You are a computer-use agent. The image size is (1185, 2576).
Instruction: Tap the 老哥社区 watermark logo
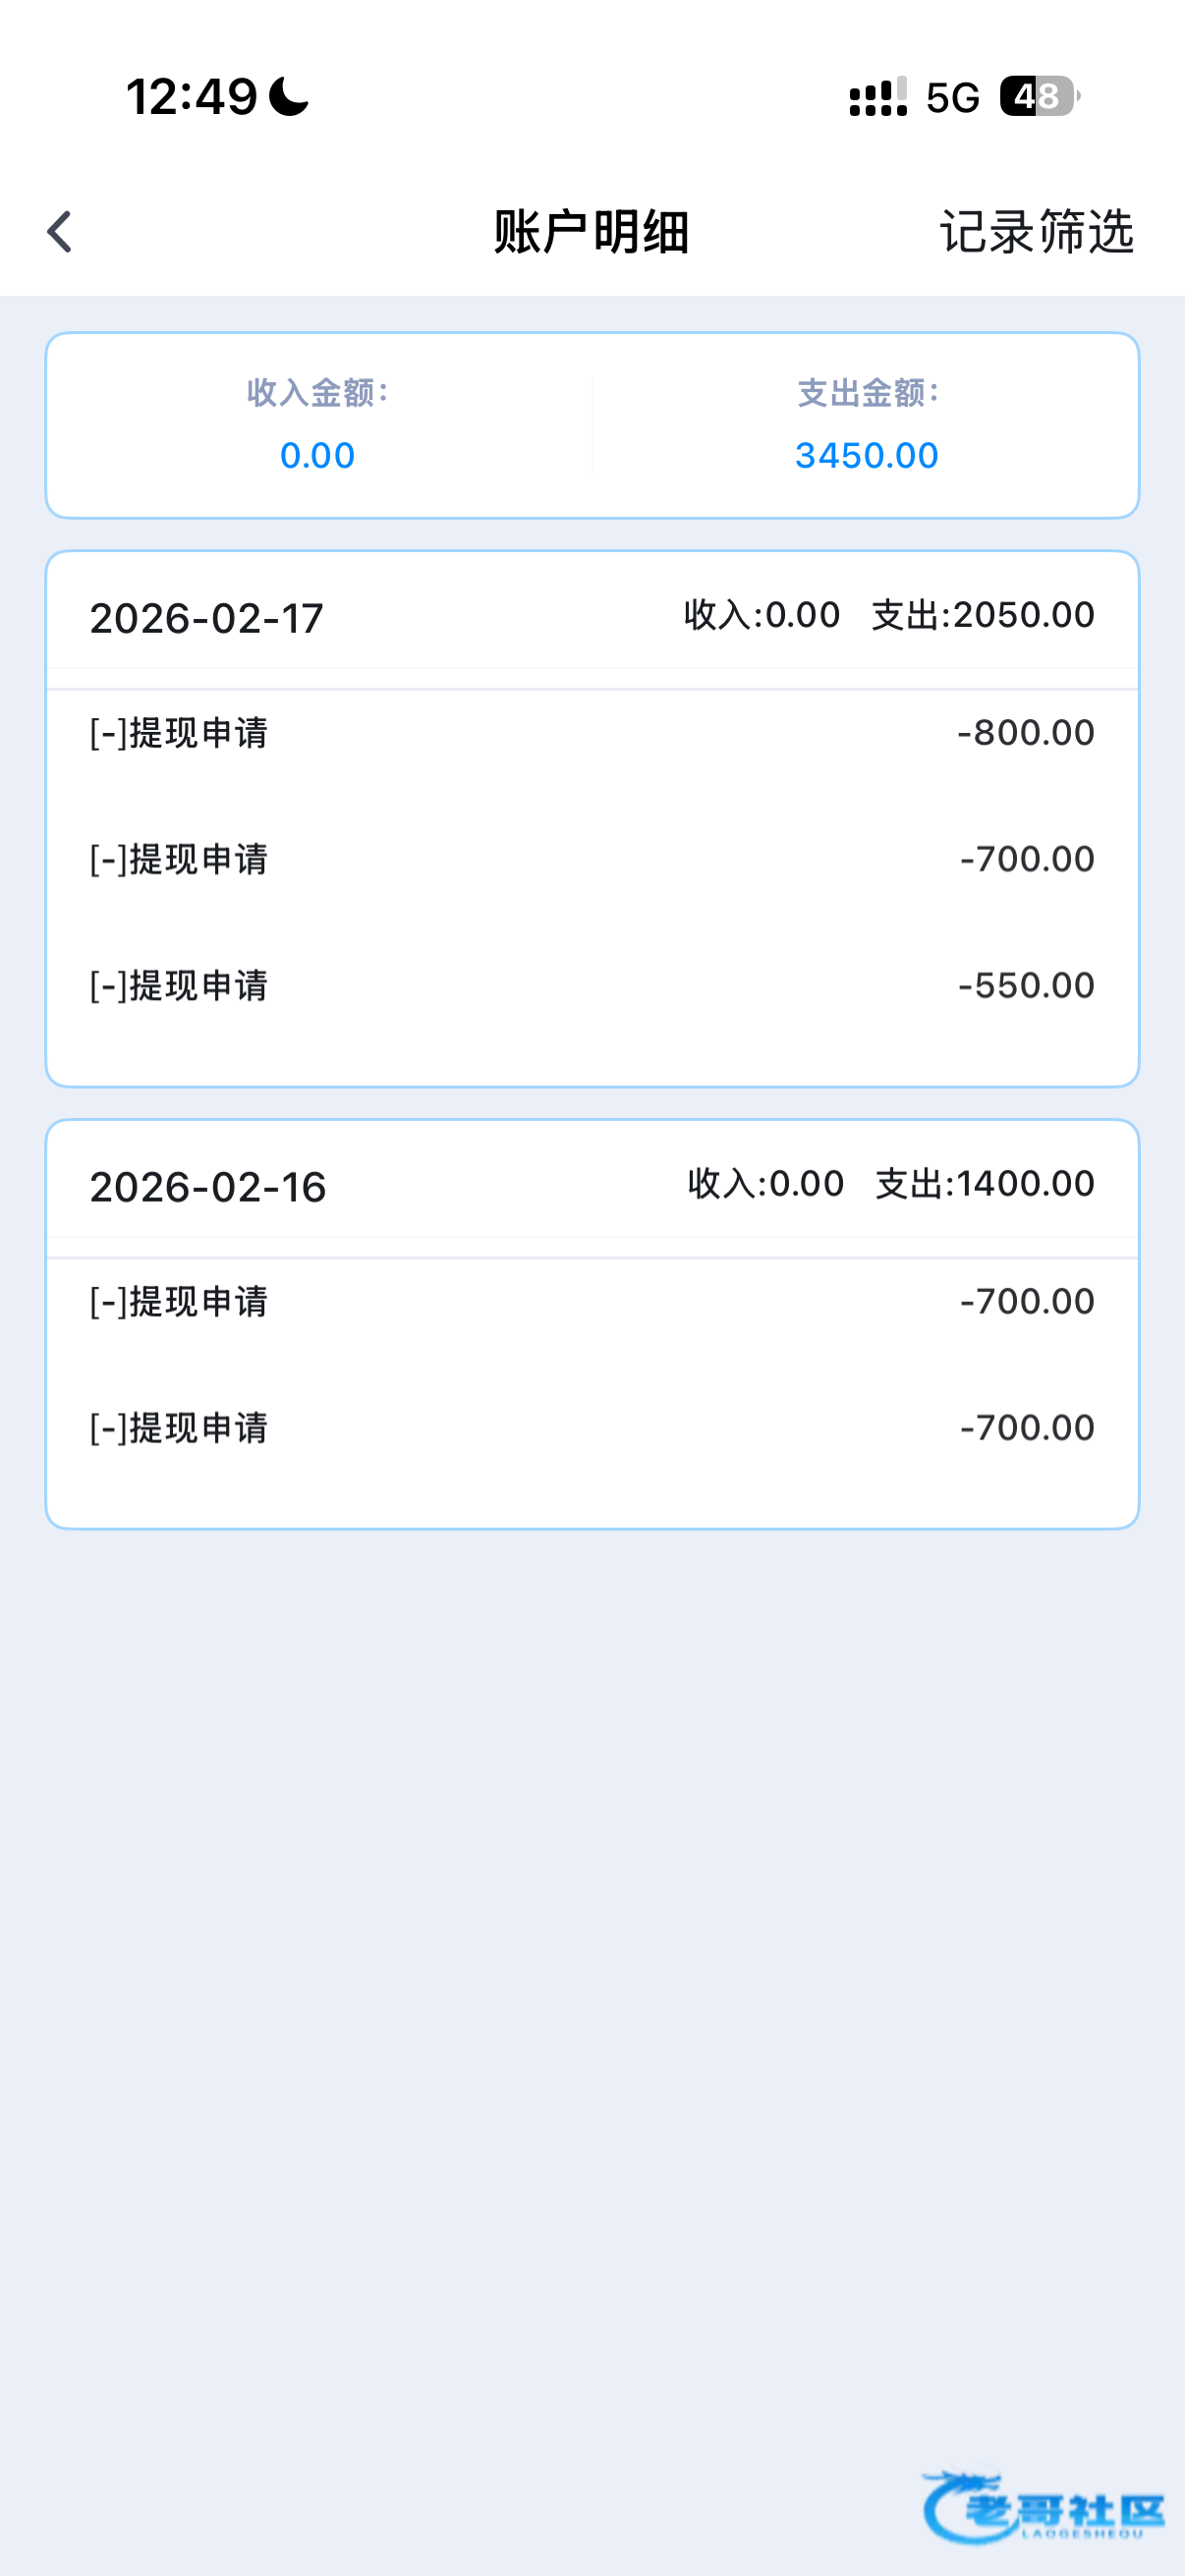click(x=1044, y=2508)
